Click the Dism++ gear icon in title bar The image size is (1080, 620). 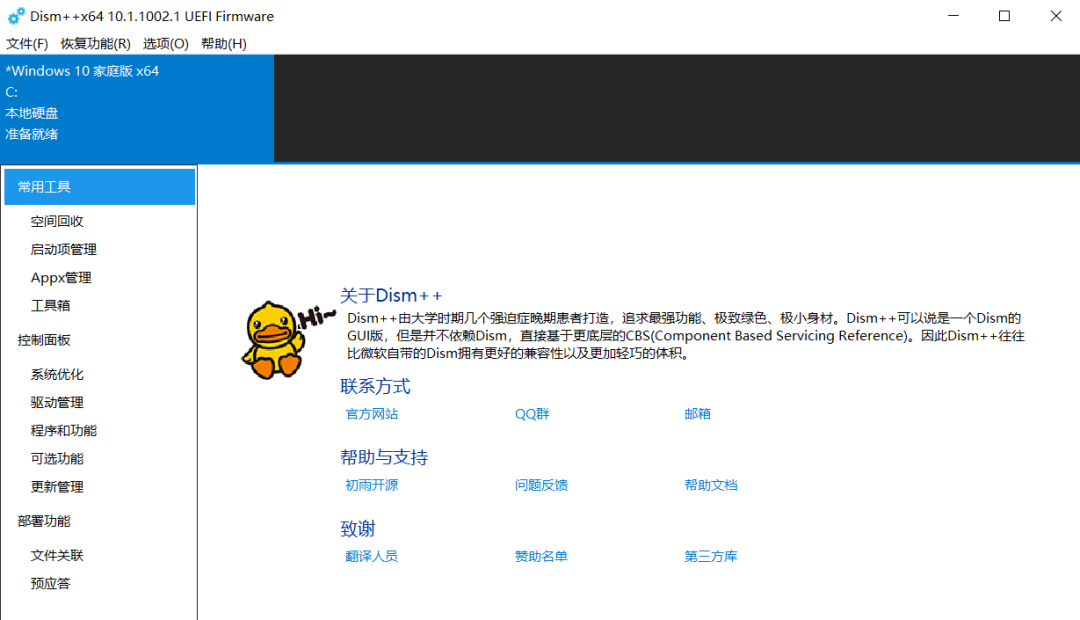[x=16, y=16]
